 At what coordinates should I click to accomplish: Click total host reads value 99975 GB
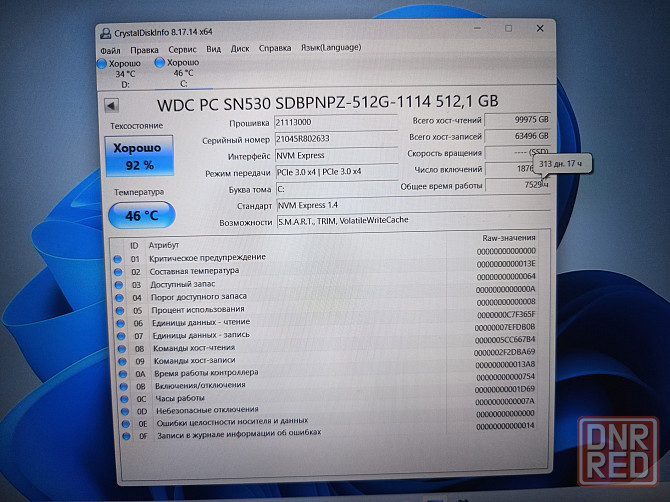pos(517,120)
